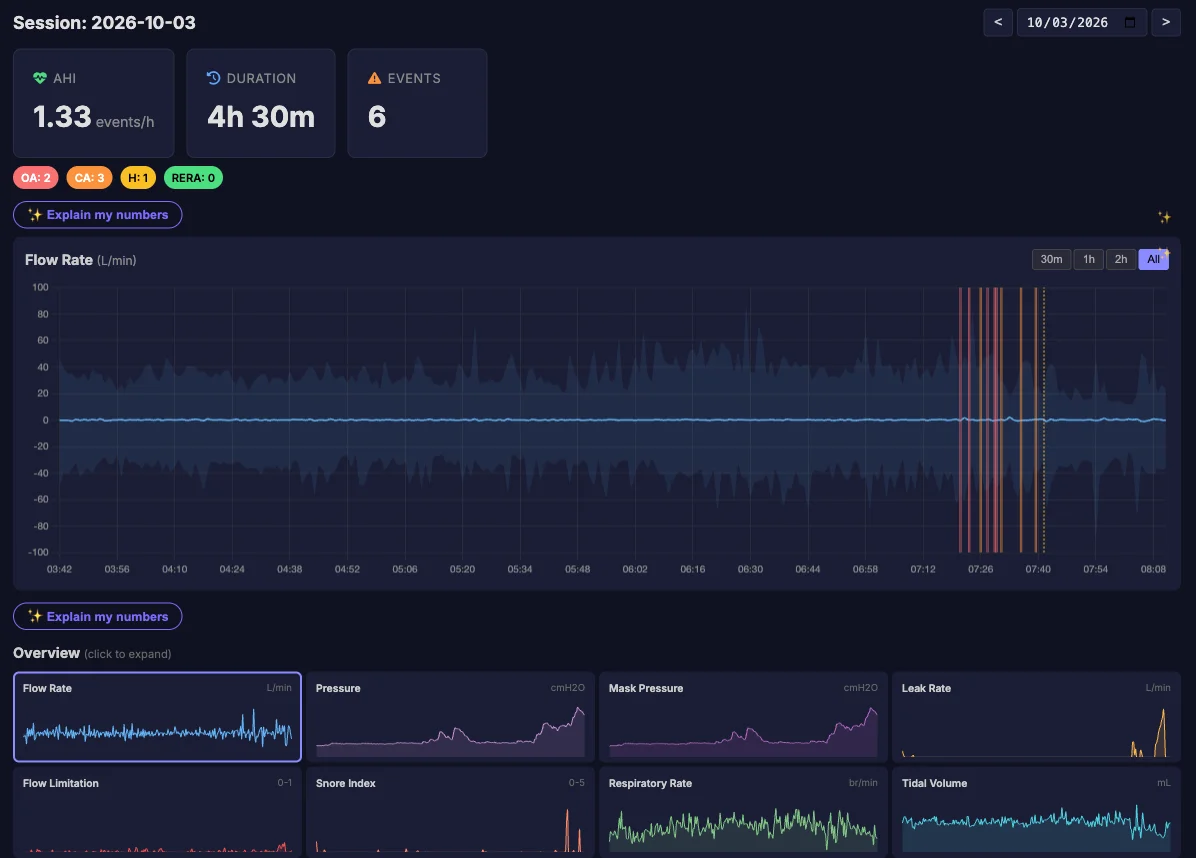Click the date input field 10/03/2026
The width and height of the screenshot is (1196, 858).
(1082, 22)
